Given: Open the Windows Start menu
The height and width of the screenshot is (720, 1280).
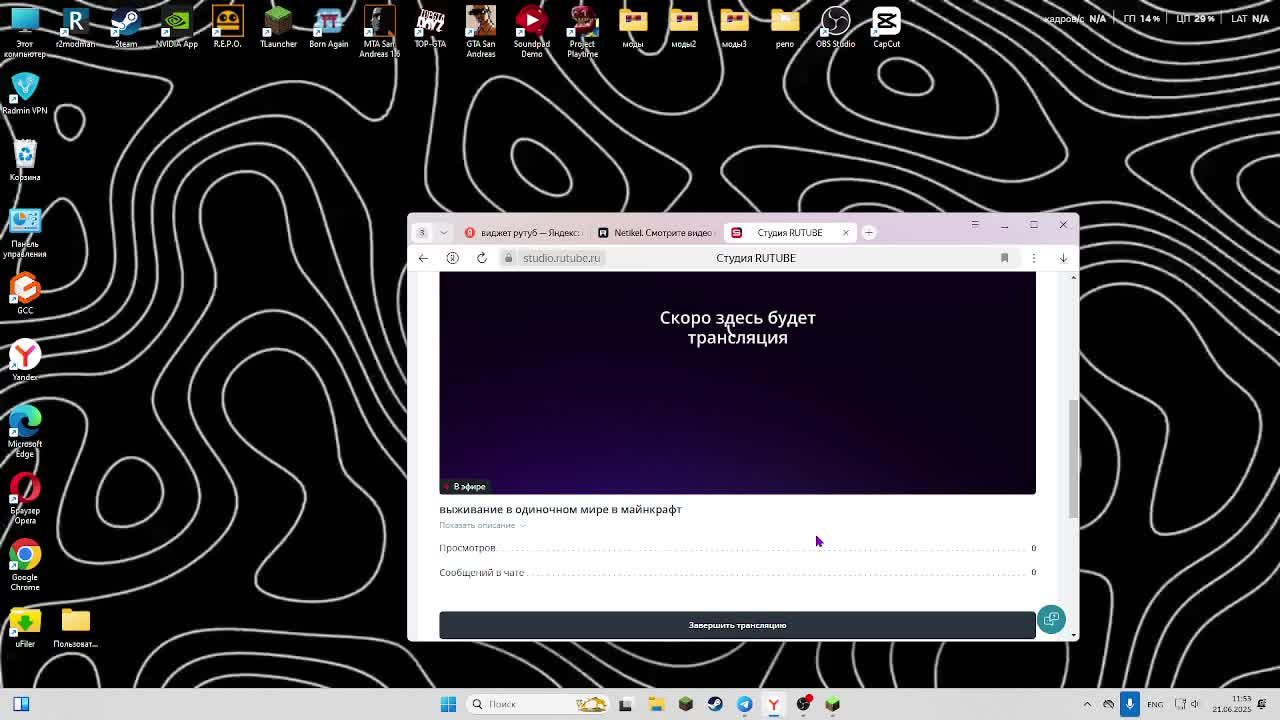Looking at the screenshot, I should point(448,704).
